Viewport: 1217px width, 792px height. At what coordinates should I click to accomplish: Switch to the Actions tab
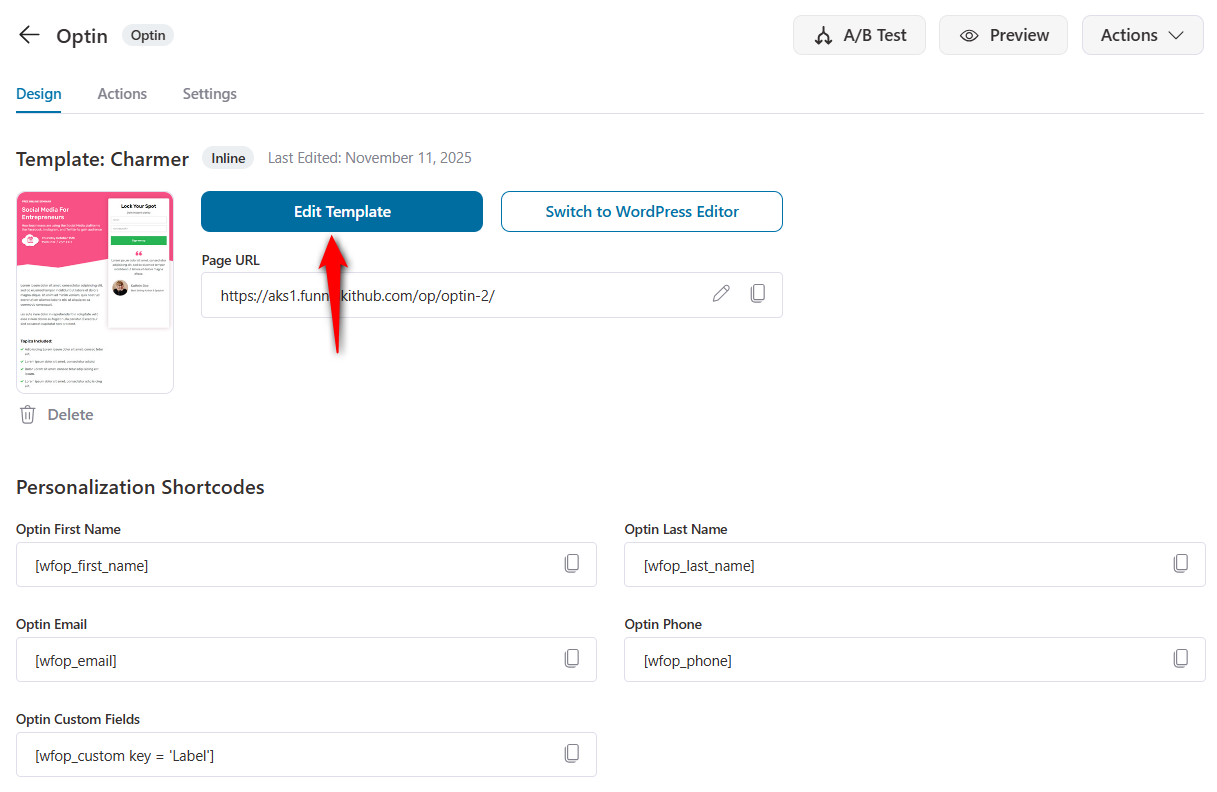click(122, 93)
